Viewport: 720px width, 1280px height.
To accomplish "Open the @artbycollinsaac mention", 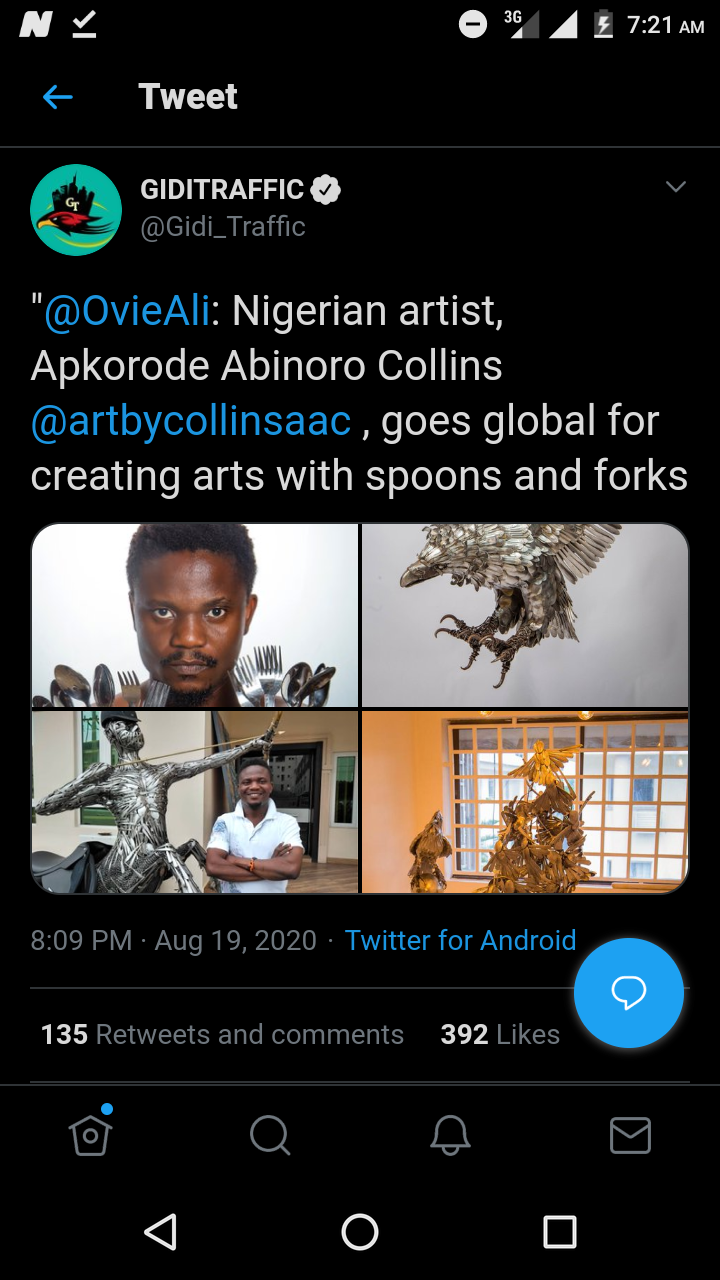I will 191,421.
